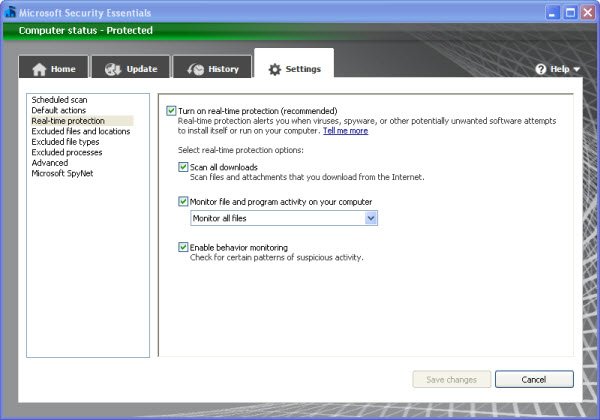Switch to the Update tab

(x=131, y=67)
